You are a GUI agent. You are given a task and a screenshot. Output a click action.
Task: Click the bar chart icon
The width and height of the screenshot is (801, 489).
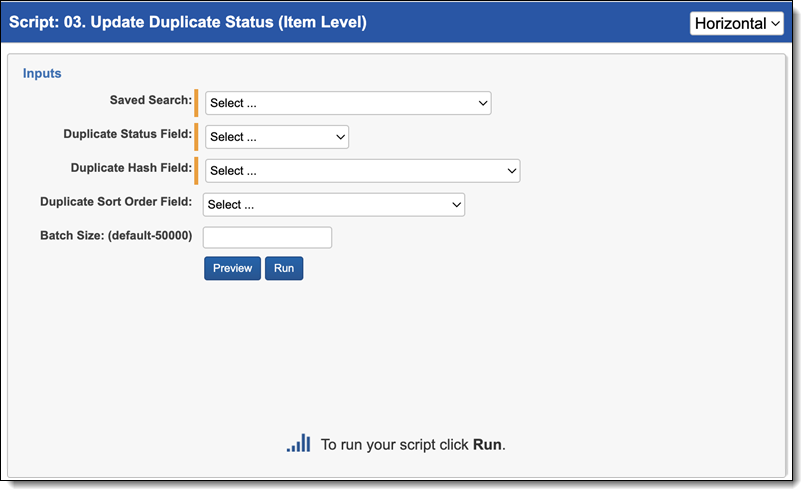click(x=298, y=443)
